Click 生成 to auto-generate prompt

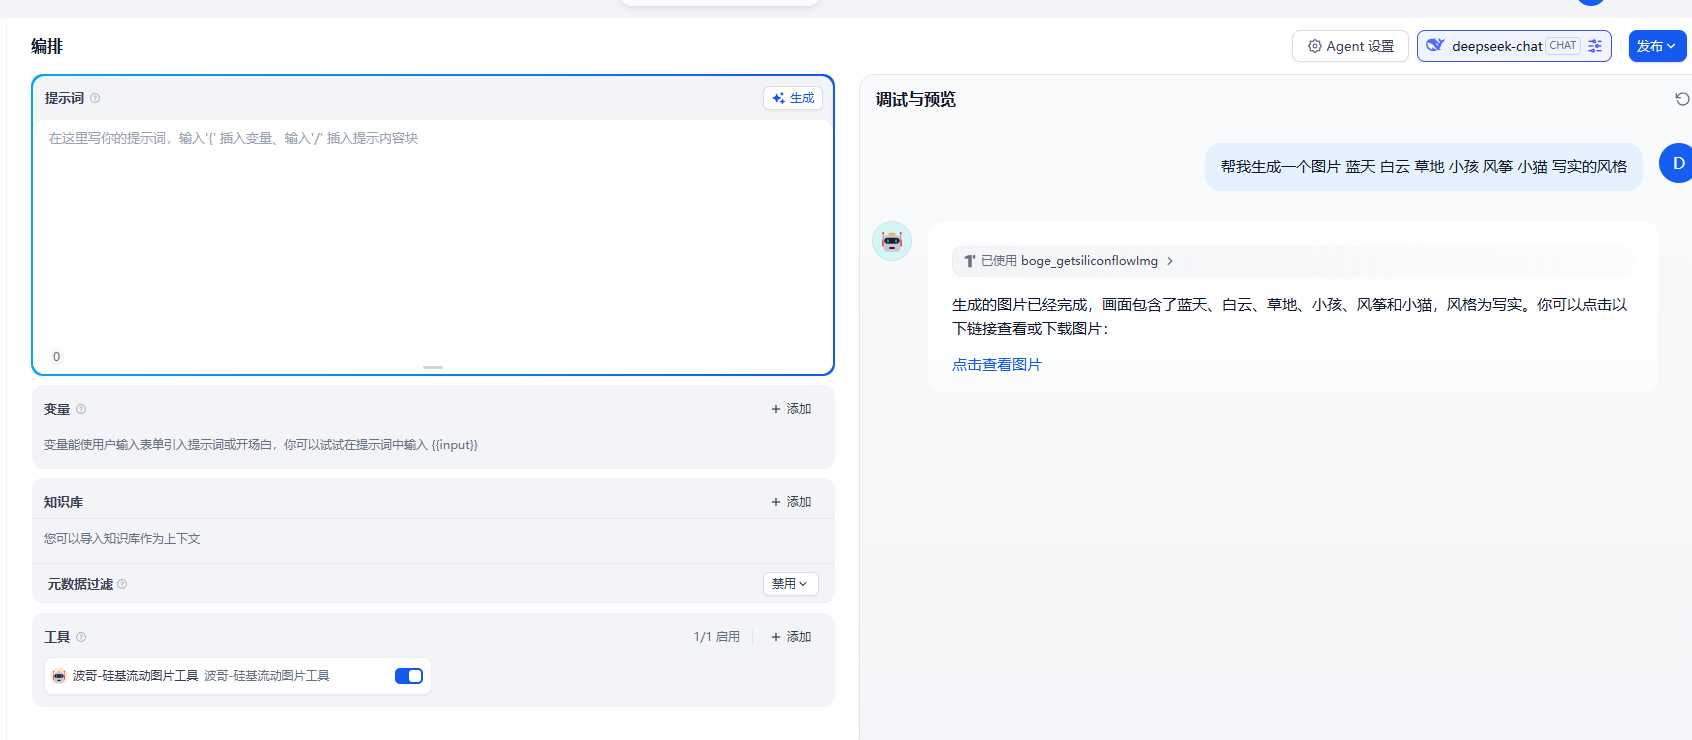[x=793, y=98]
